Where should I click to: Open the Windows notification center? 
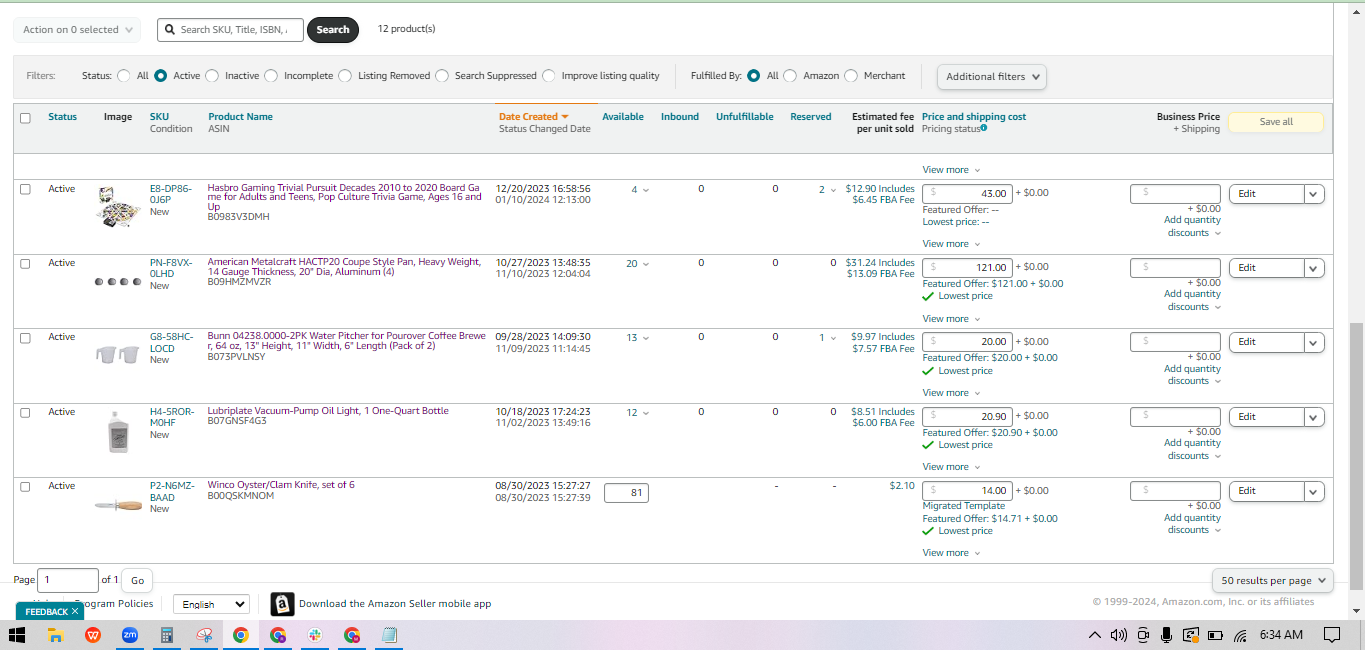(x=1331, y=635)
